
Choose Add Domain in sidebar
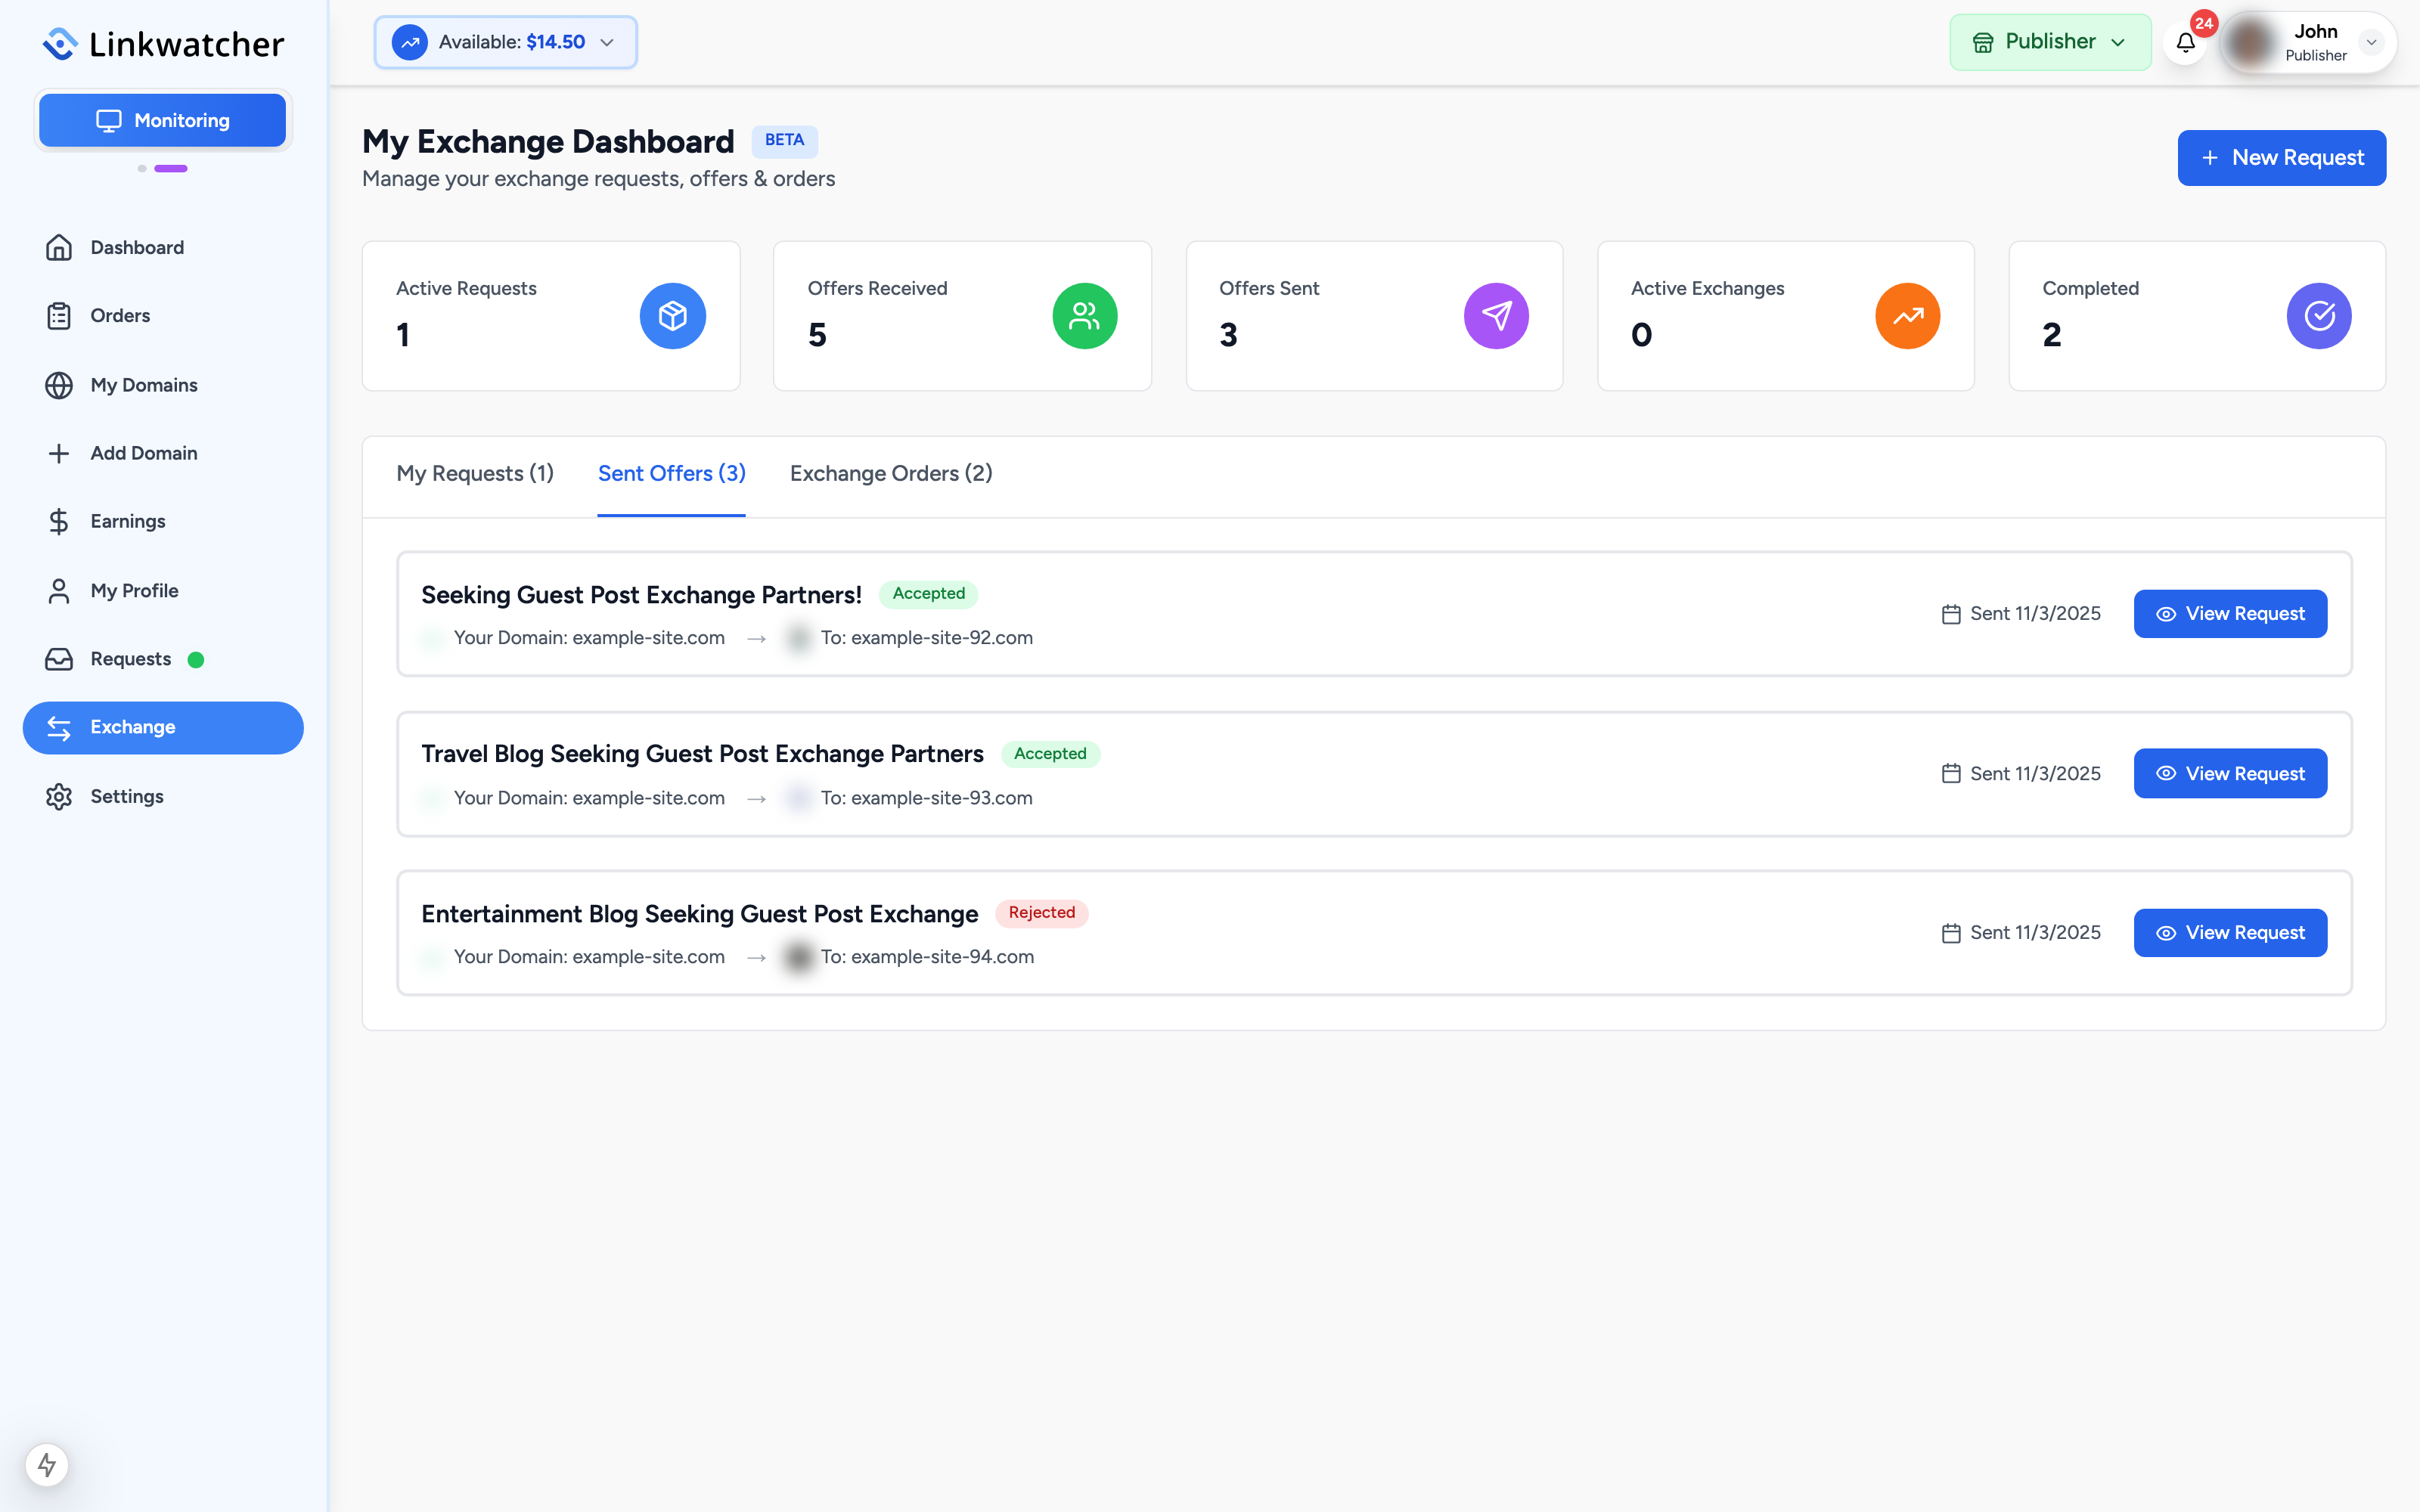click(x=163, y=453)
